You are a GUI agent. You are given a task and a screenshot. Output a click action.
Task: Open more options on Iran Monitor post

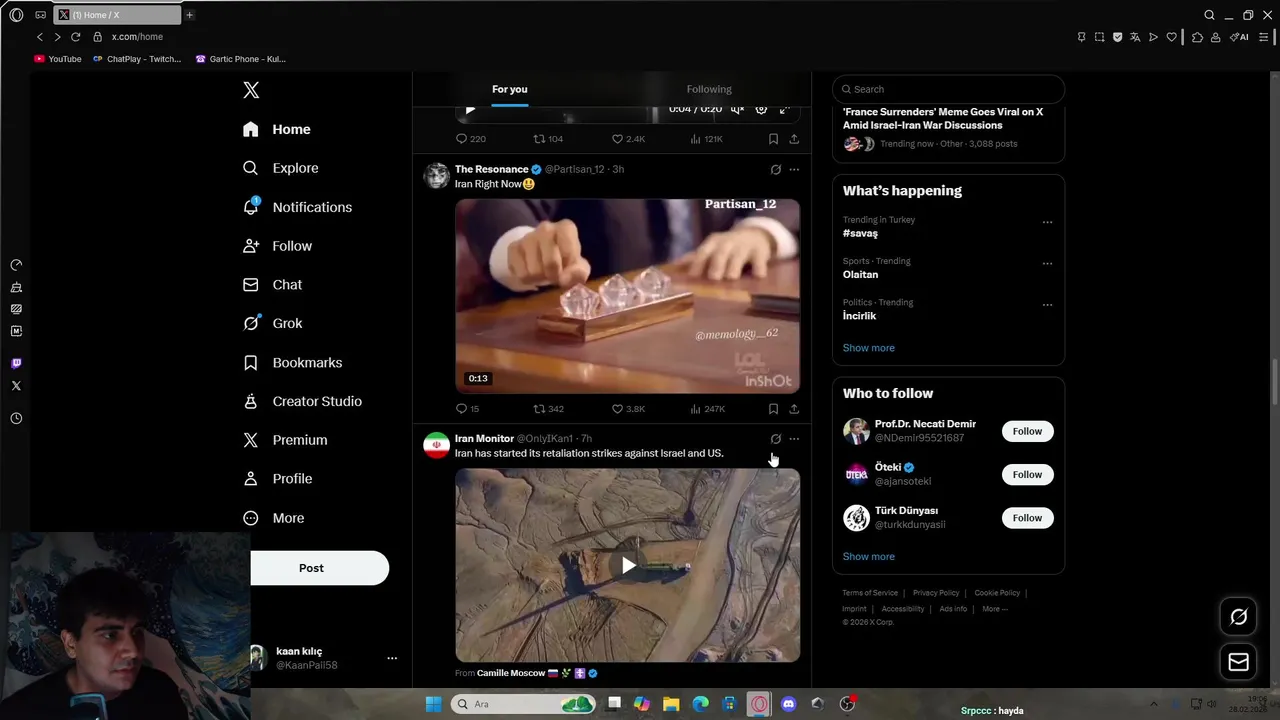pyautogui.click(x=794, y=439)
